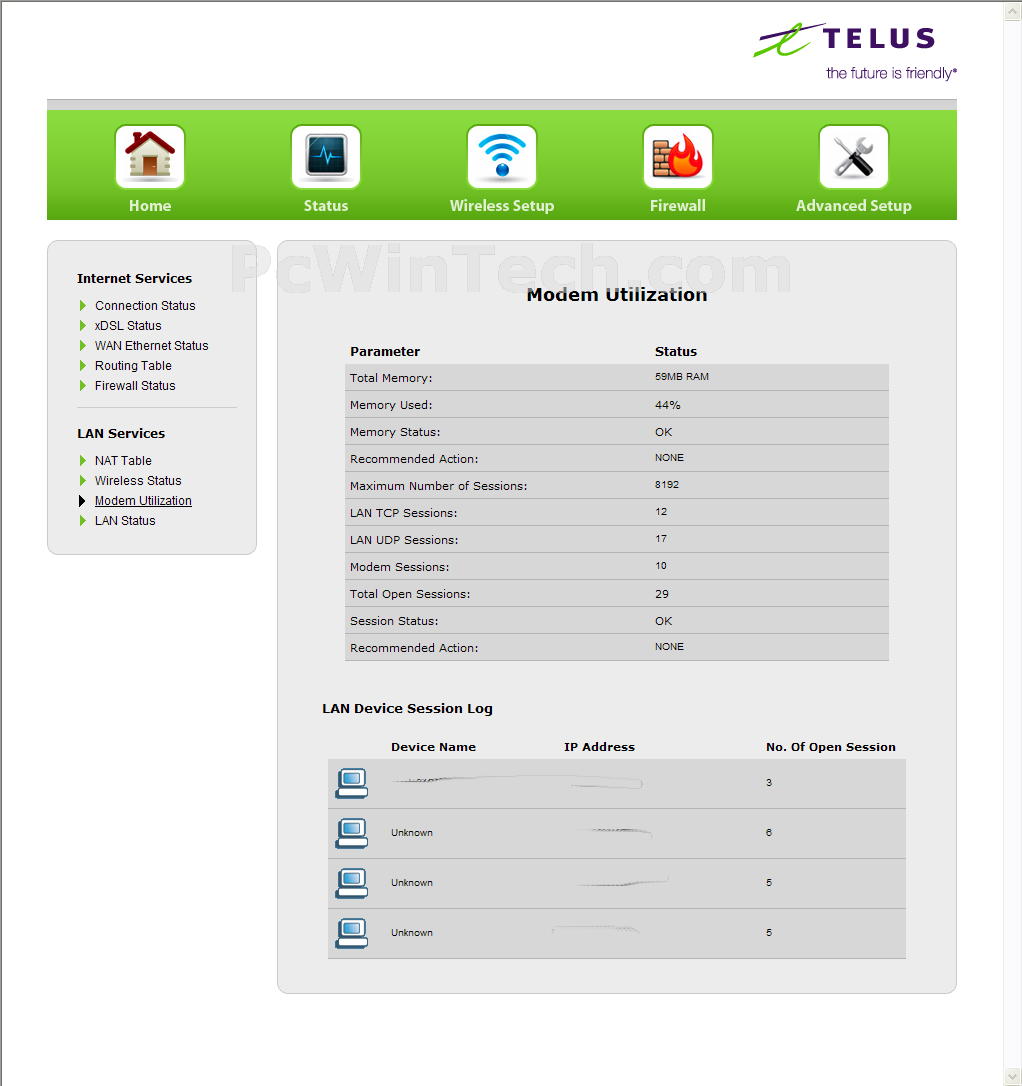Open the WAN Ethernet Status link
Viewport: 1022px width, 1086px height.
click(x=152, y=346)
